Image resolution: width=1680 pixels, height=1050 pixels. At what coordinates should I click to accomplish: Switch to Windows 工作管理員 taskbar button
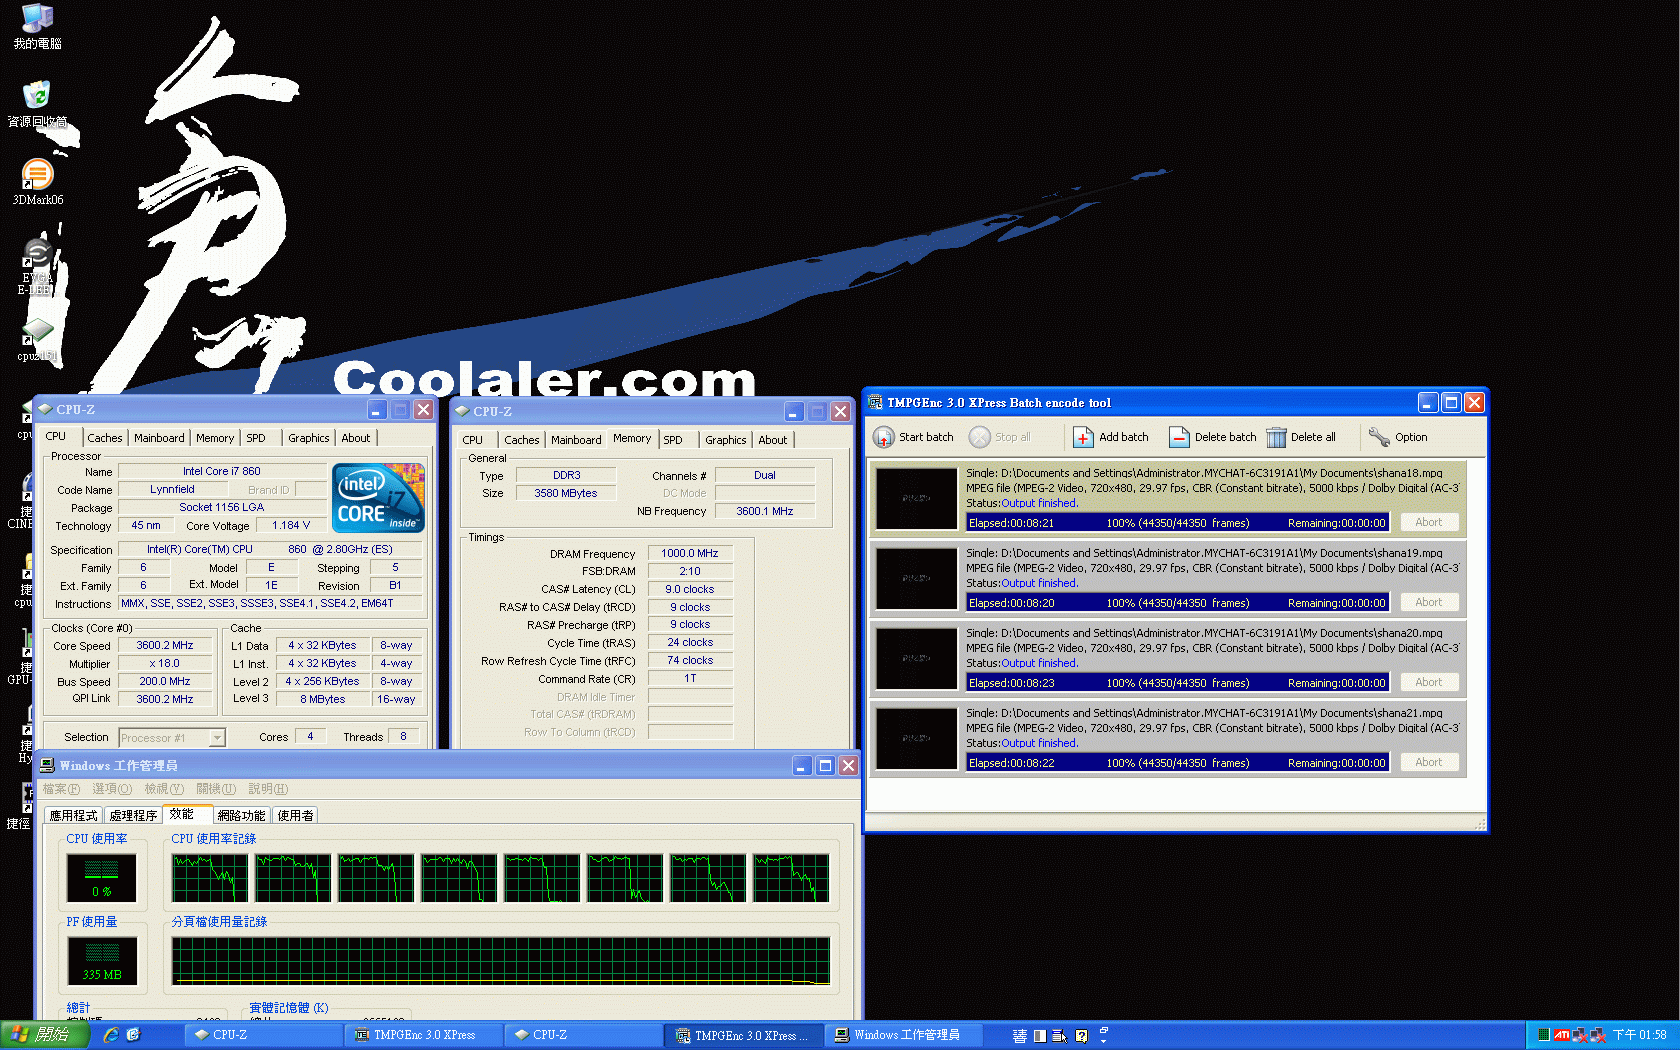point(903,1035)
